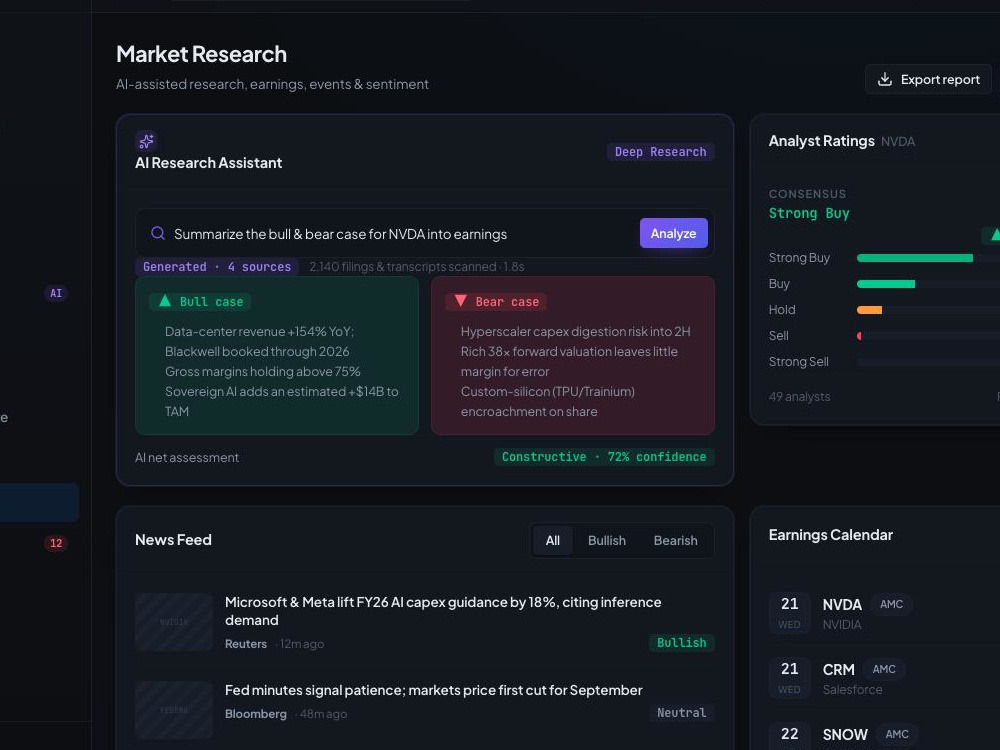Click the green up-triangle in Bull case
The height and width of the screenshot is (750, 1000).
[165, 300]
